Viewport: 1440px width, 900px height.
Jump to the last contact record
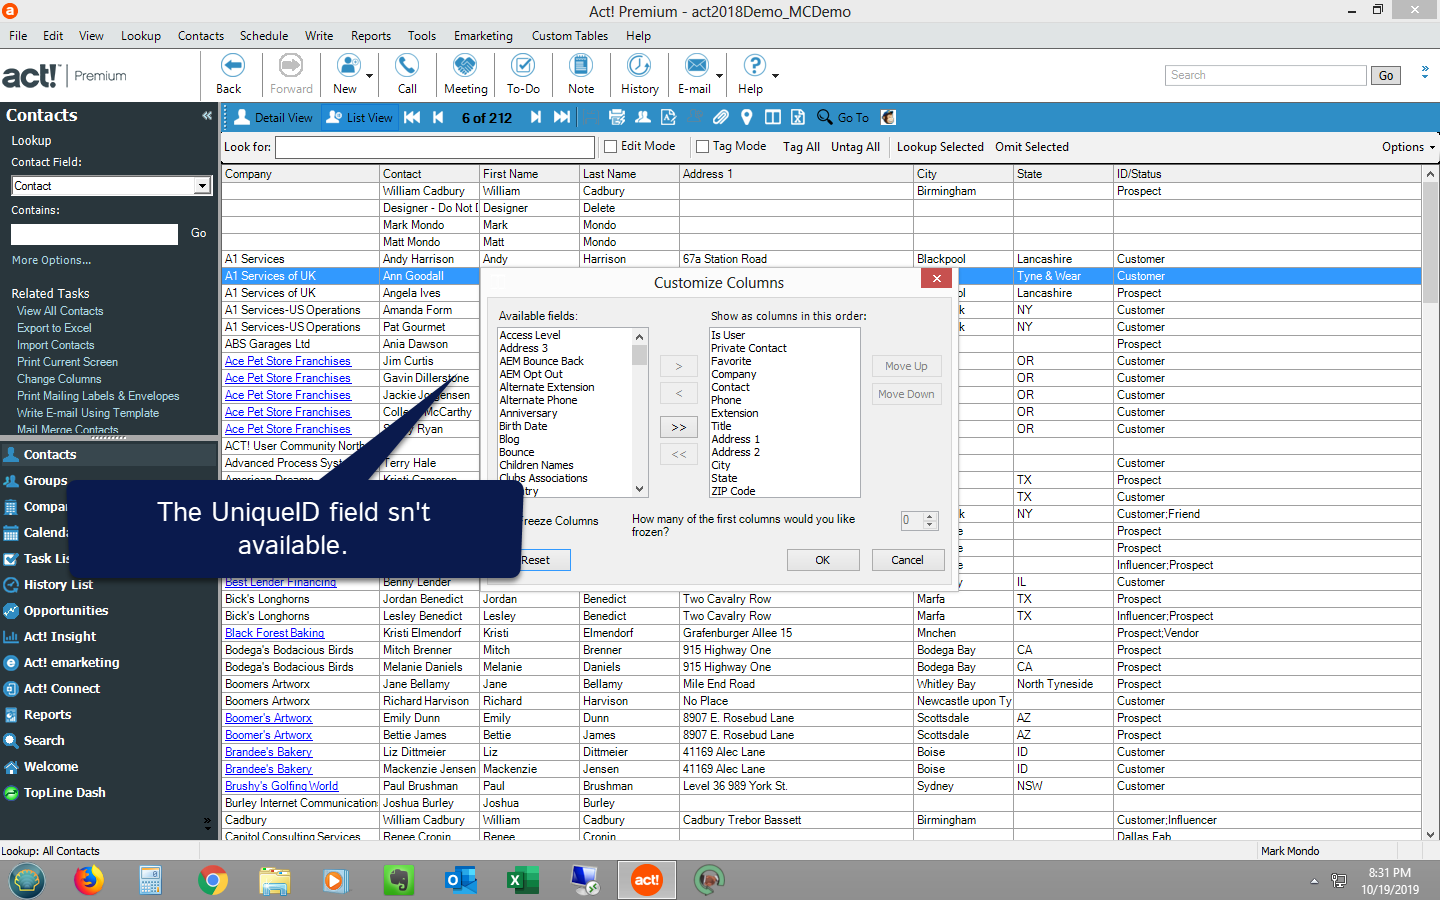point(562,117)
